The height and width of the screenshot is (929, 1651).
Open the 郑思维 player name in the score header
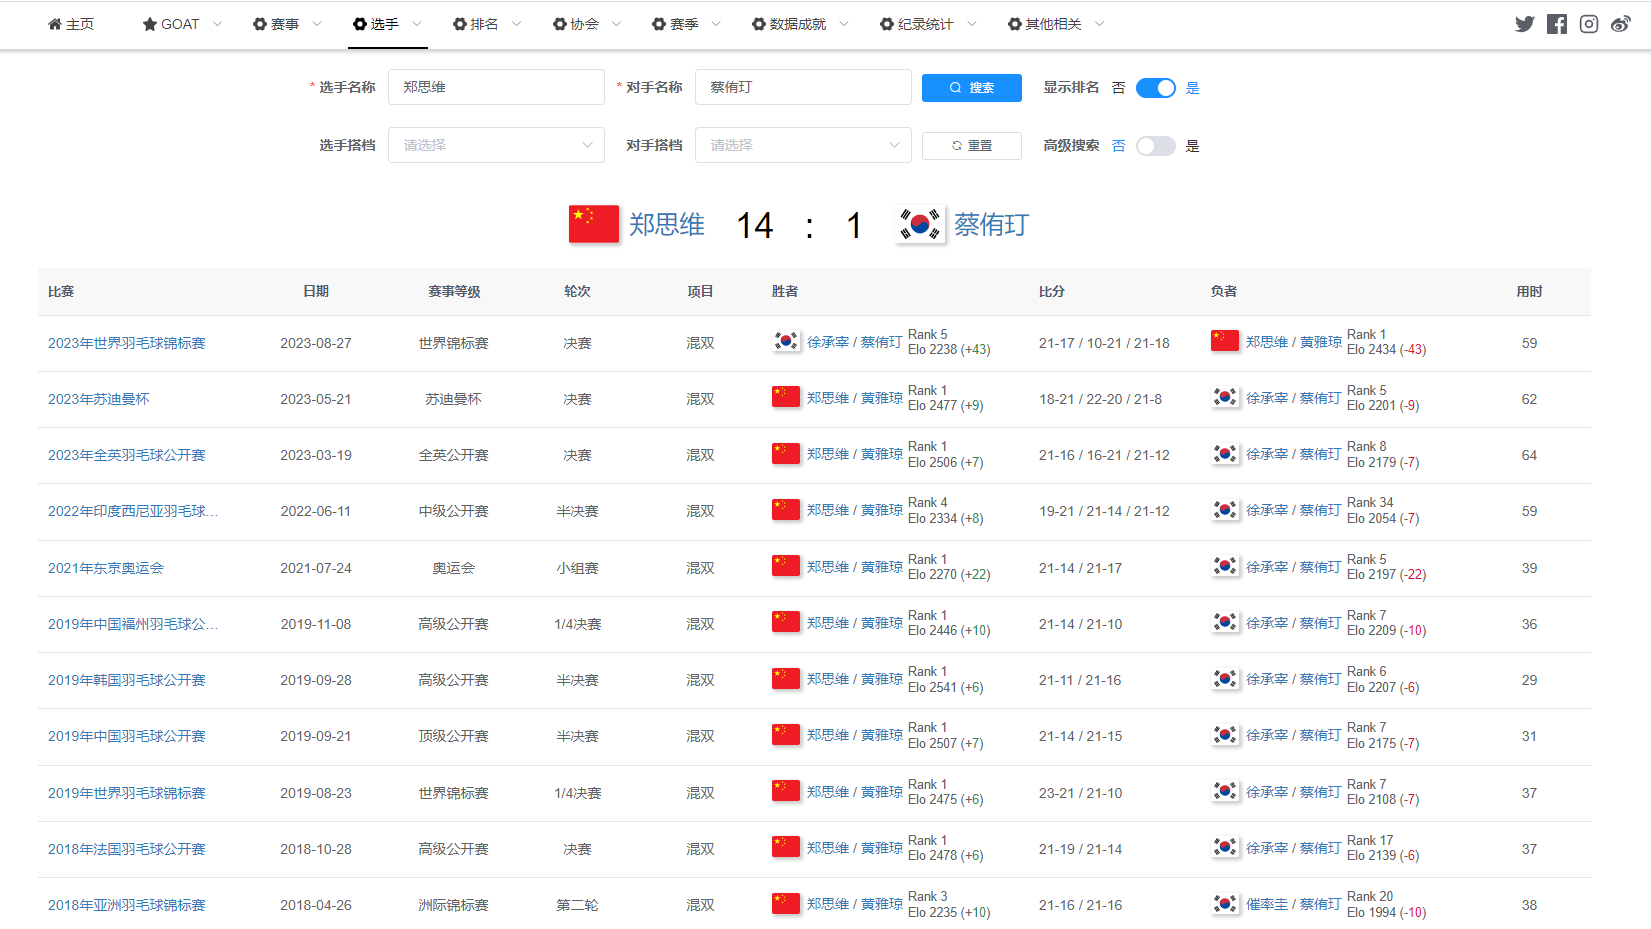667,224
